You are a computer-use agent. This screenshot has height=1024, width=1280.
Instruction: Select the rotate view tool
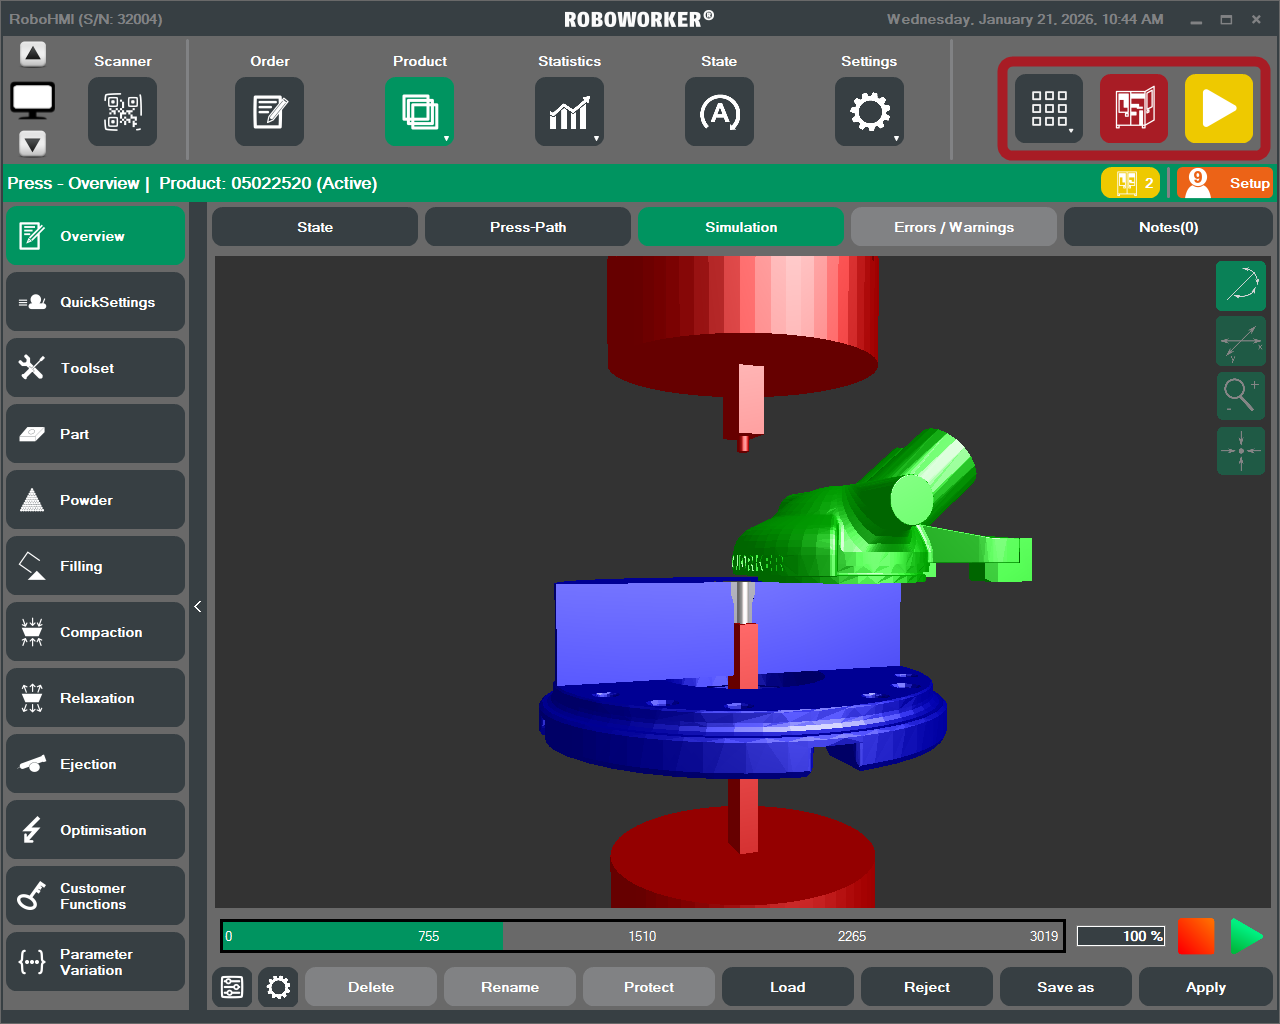point(1241,286)
